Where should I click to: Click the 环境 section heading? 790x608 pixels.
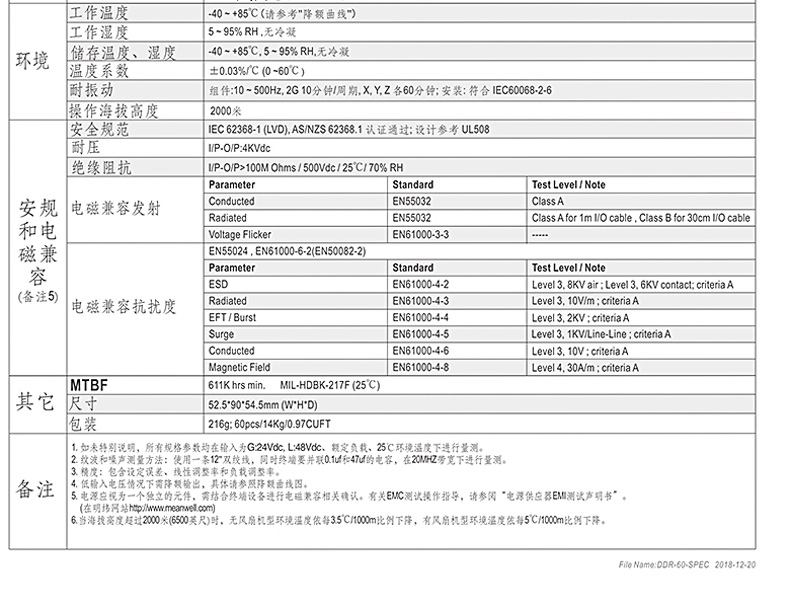tap(34, 62)
